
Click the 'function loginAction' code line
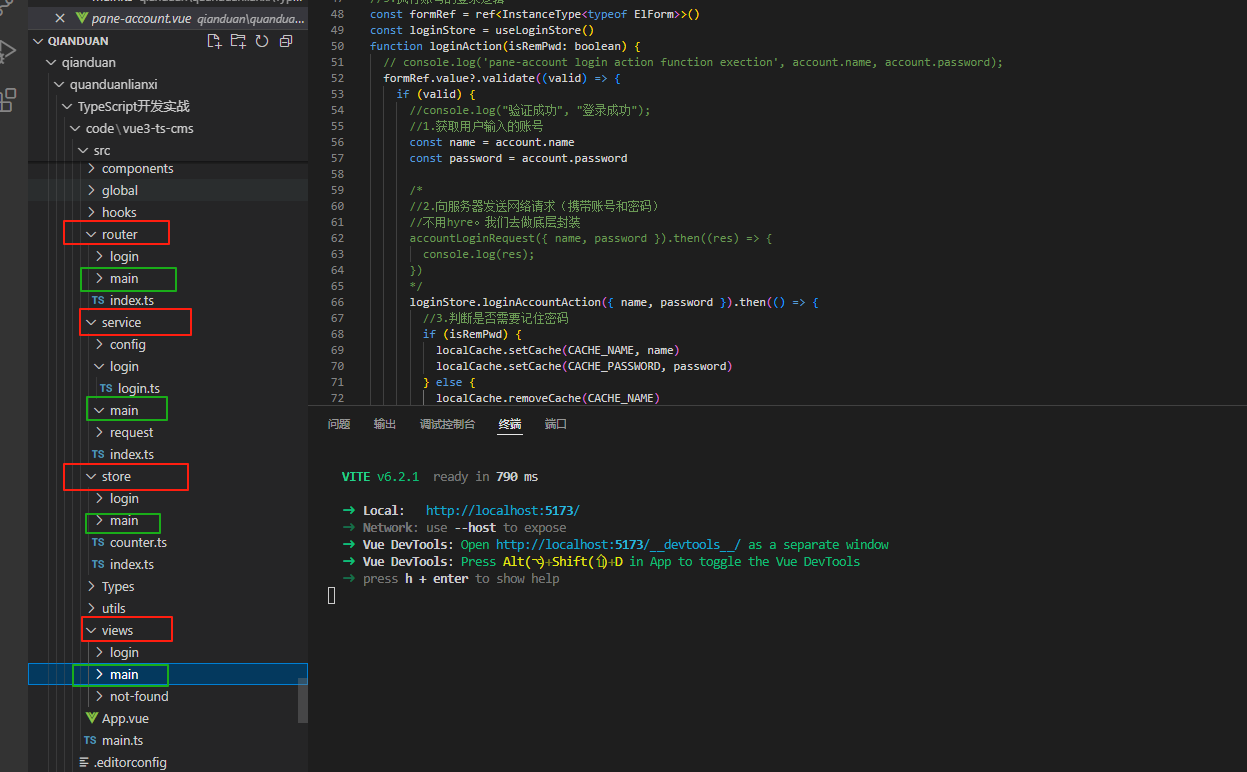pos(505,46)
